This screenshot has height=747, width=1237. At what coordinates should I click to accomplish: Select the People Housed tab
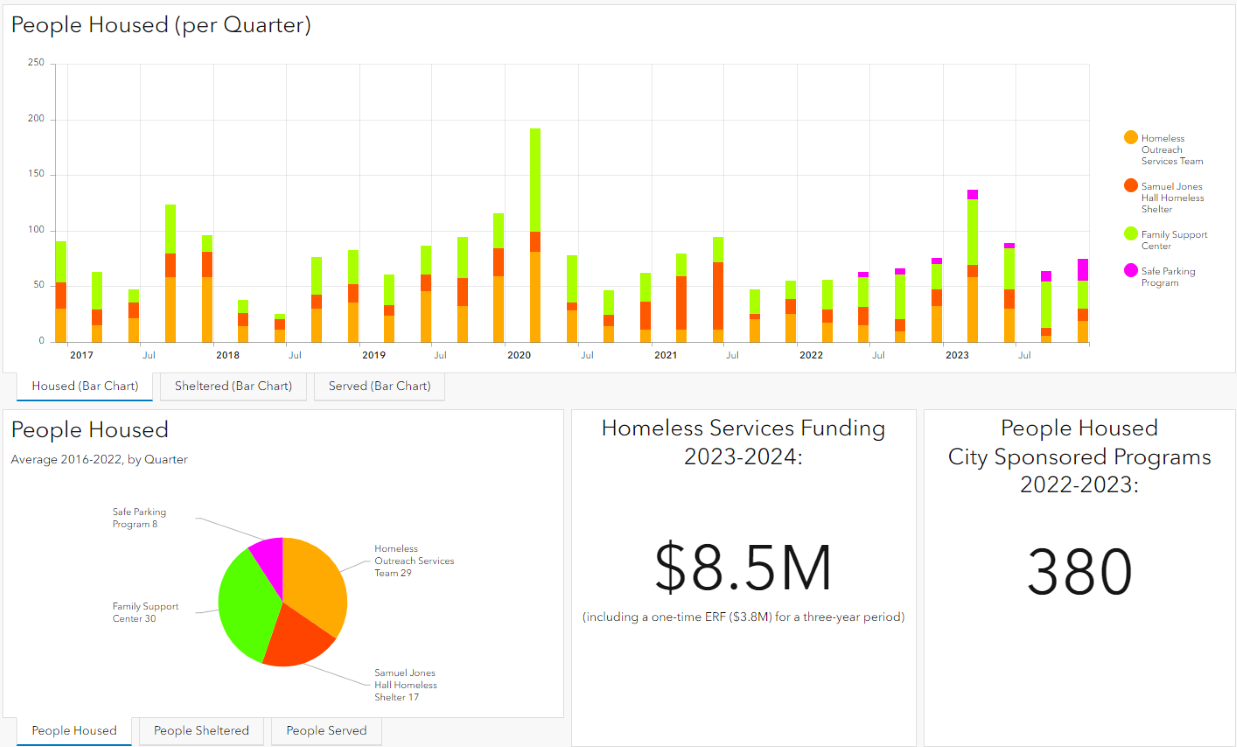coord(74,731)
